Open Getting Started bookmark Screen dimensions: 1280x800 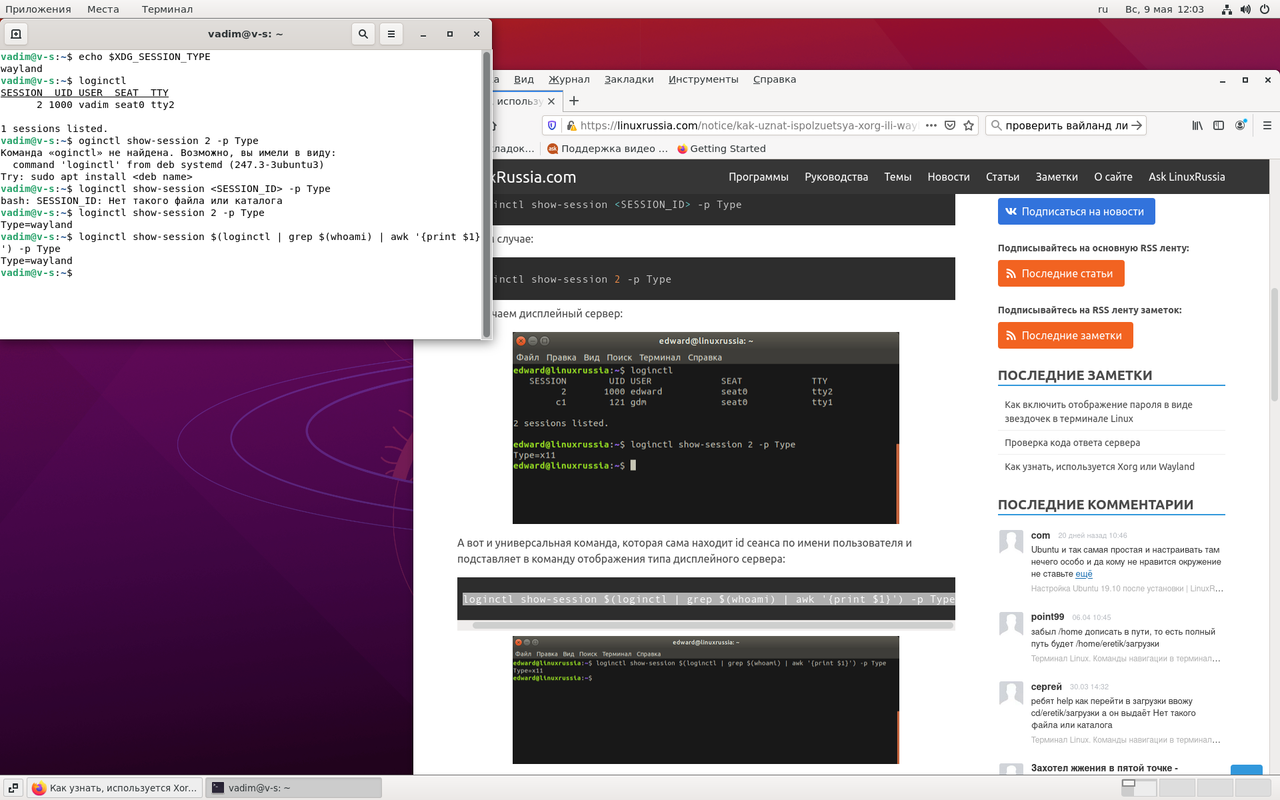pyautogui.click(x=721, y=149)
